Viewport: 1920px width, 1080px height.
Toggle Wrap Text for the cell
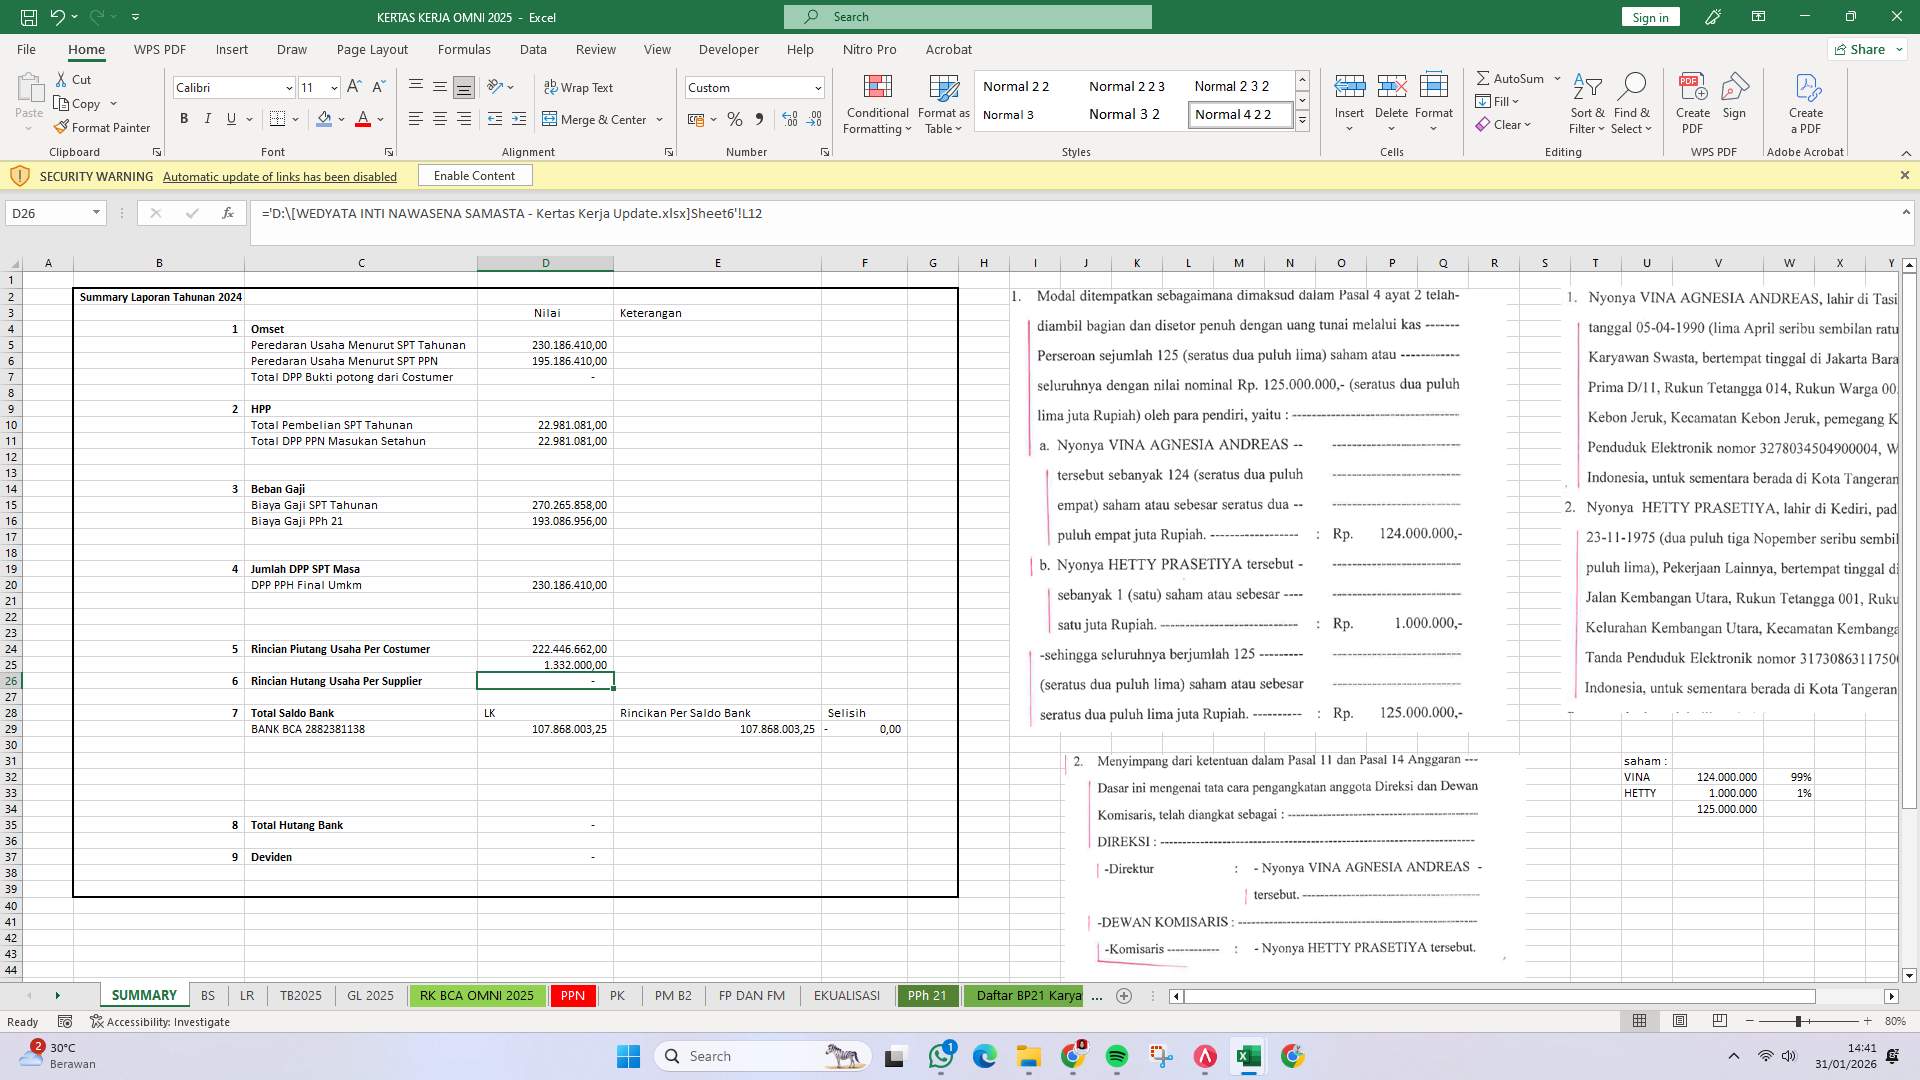point(579,87)
